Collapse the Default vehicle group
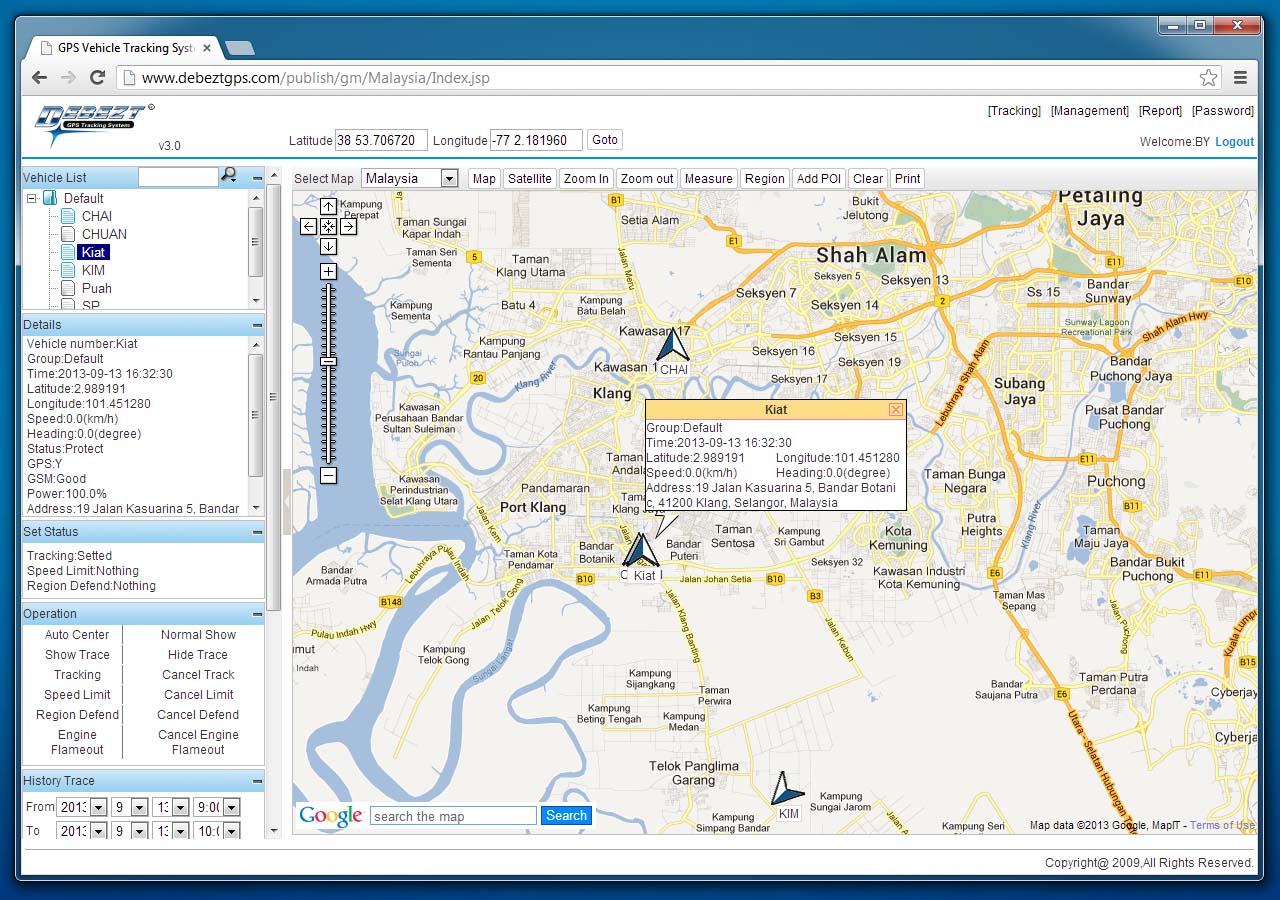Viewport: 1280px width, 900px height. pos(32,198)
